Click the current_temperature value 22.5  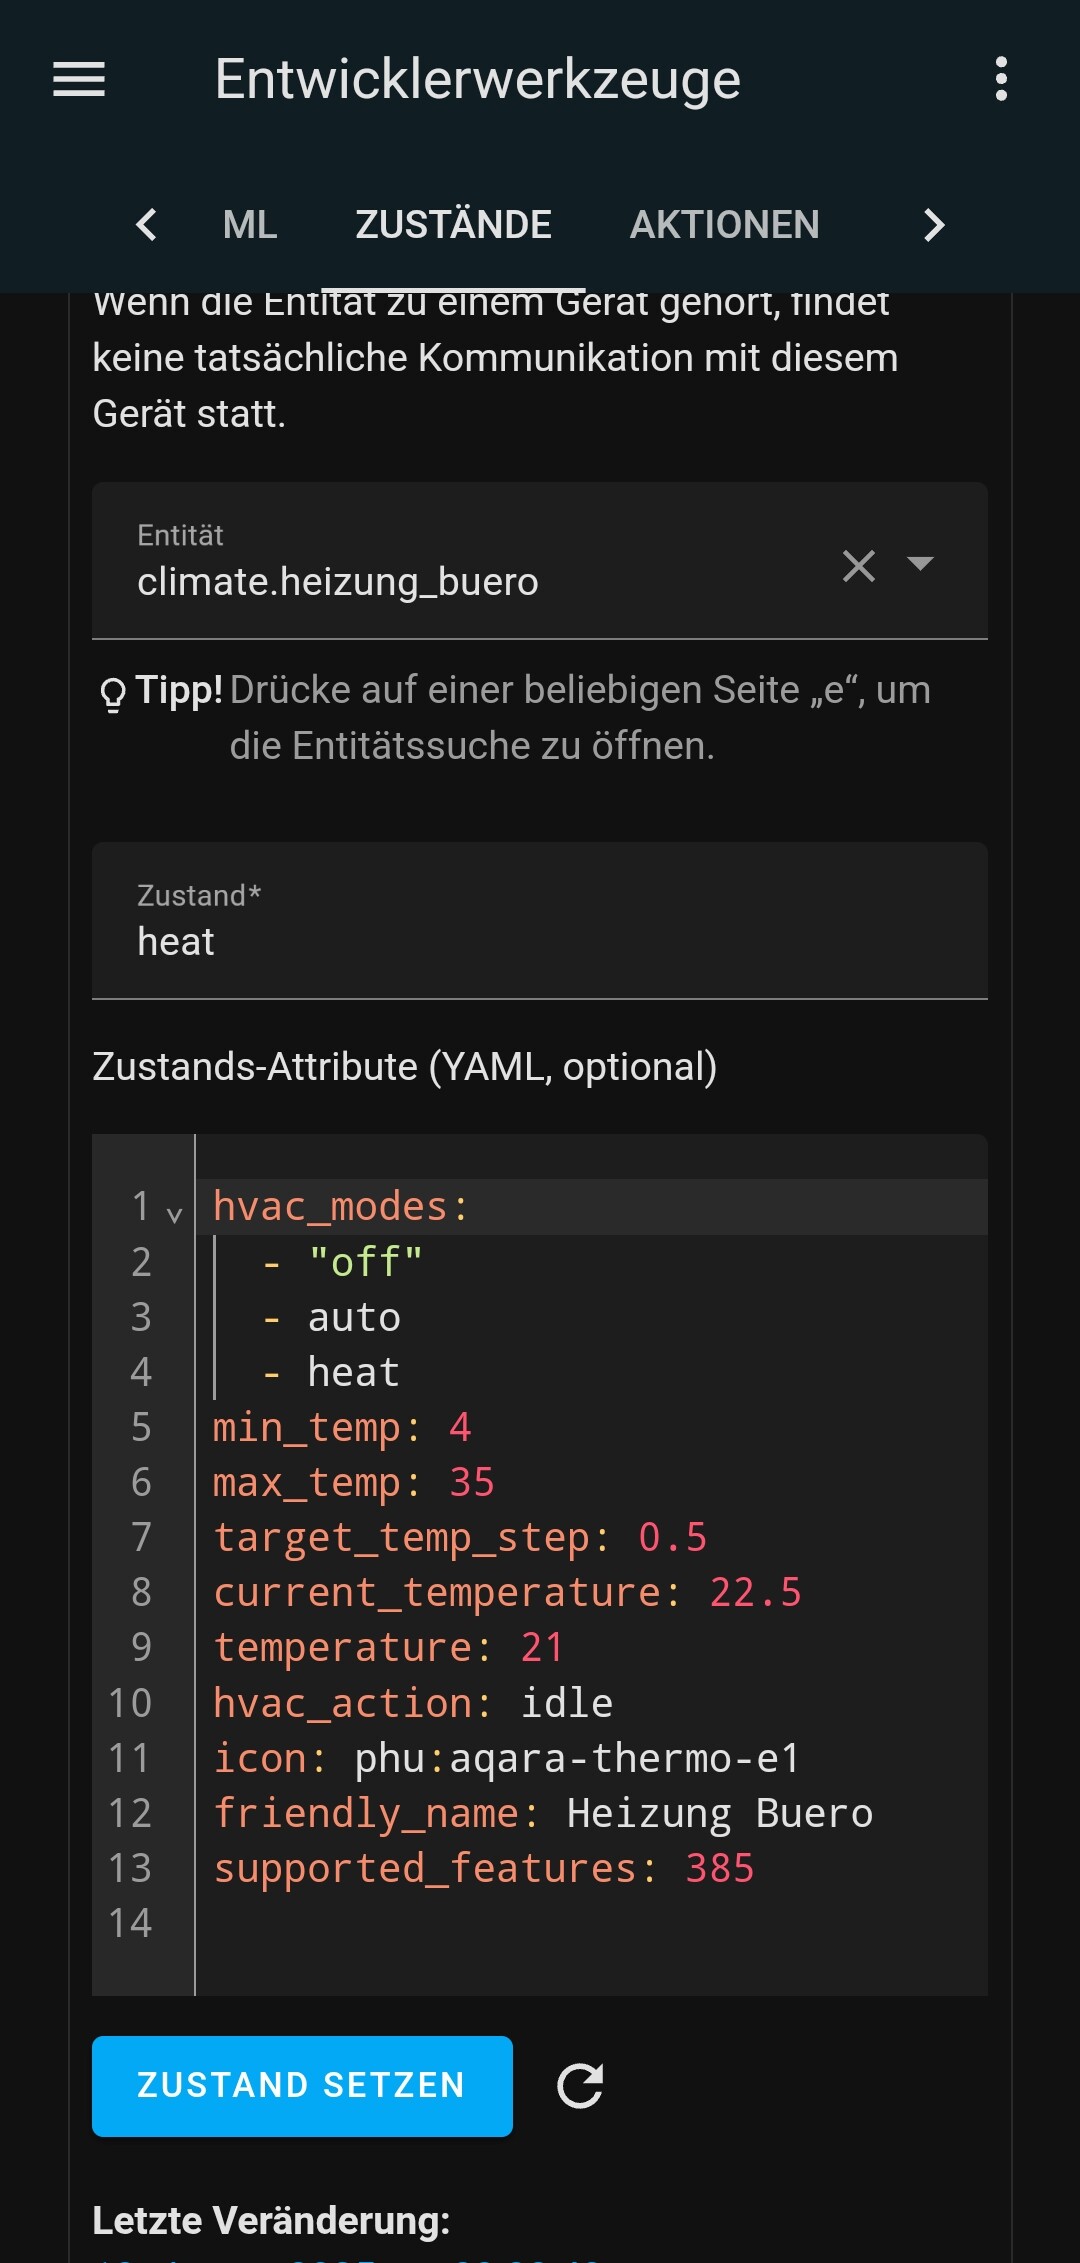click(x=755, y=1592)
